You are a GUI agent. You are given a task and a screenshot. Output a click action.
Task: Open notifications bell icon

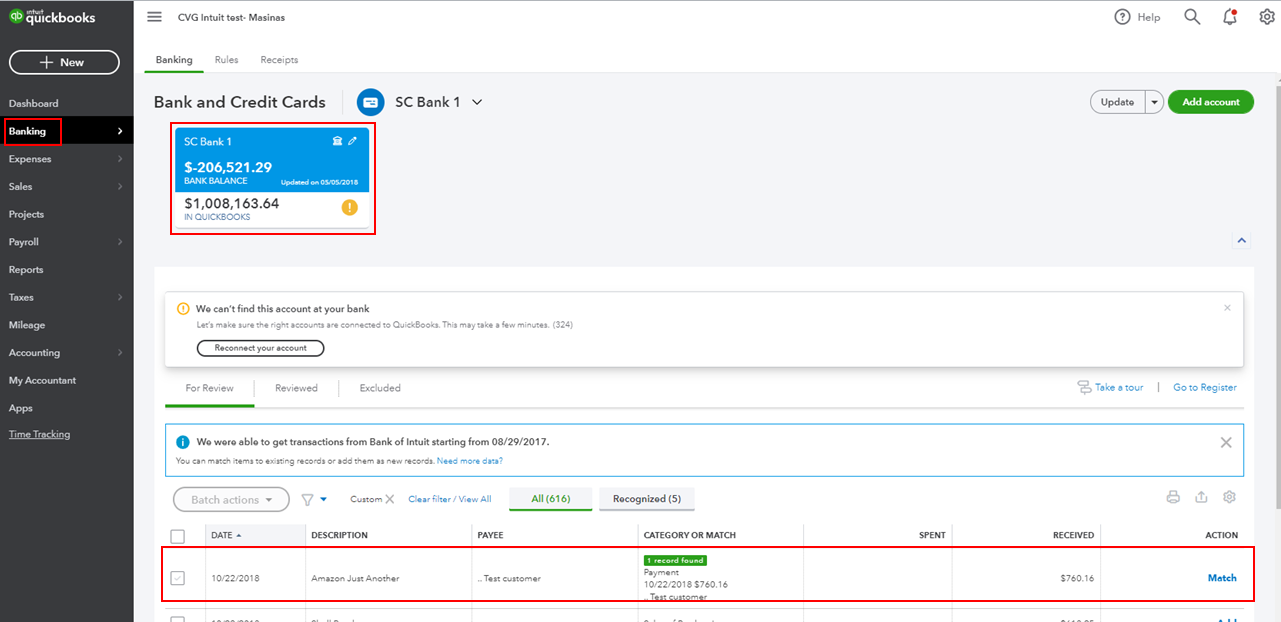point(1230,17)
